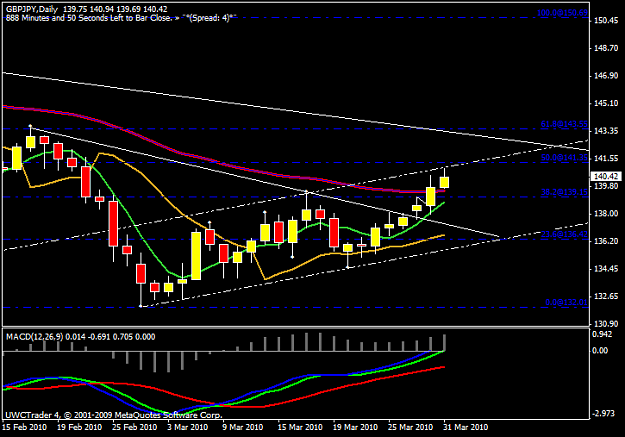Screen dimensions: 625x437
Task: Click the 141.55 price axis label
Action: point(606,158)
